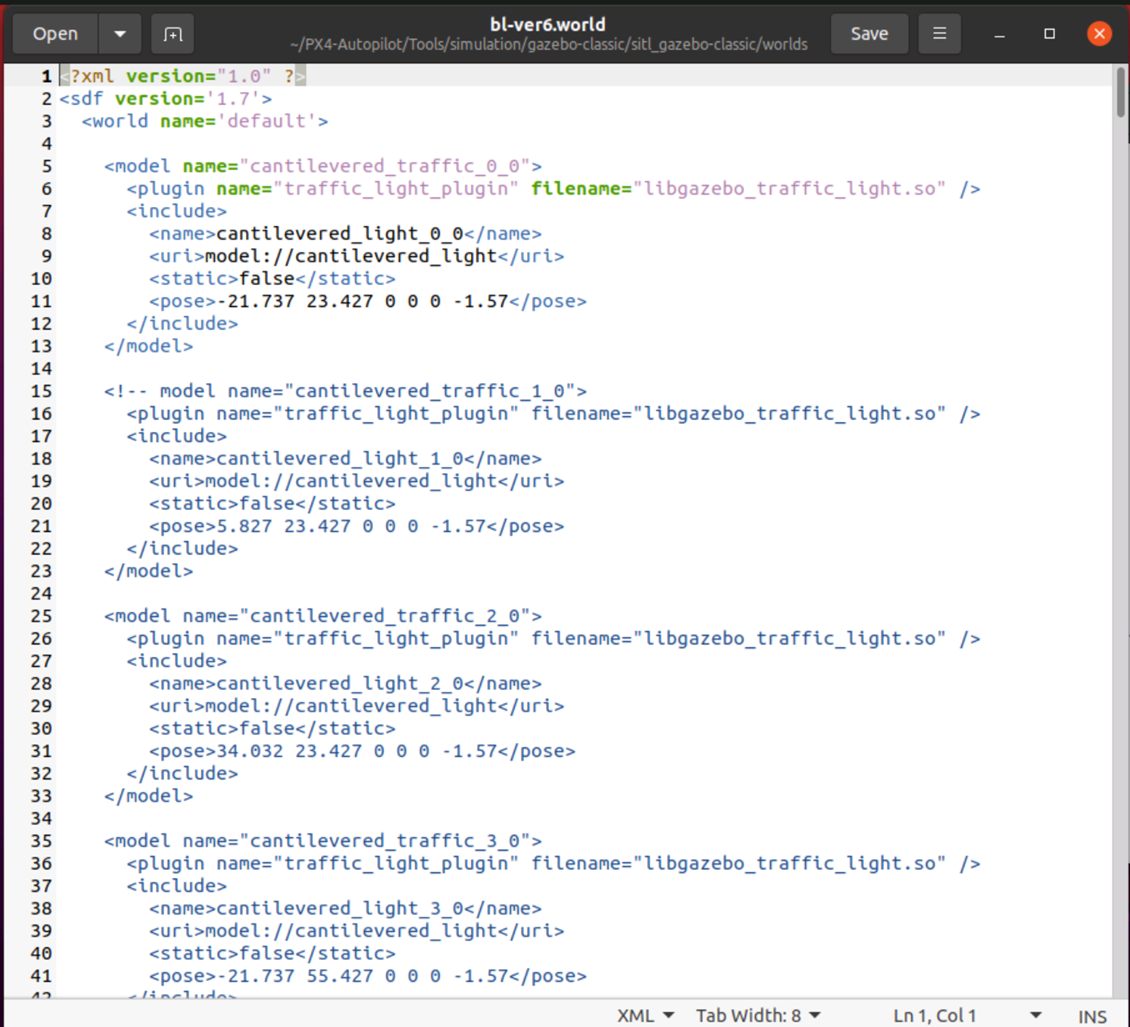Viewport: 1130px width, 1027px height.
Task: Create a new document with the tab icon
Action: click(x=173, y=34)
